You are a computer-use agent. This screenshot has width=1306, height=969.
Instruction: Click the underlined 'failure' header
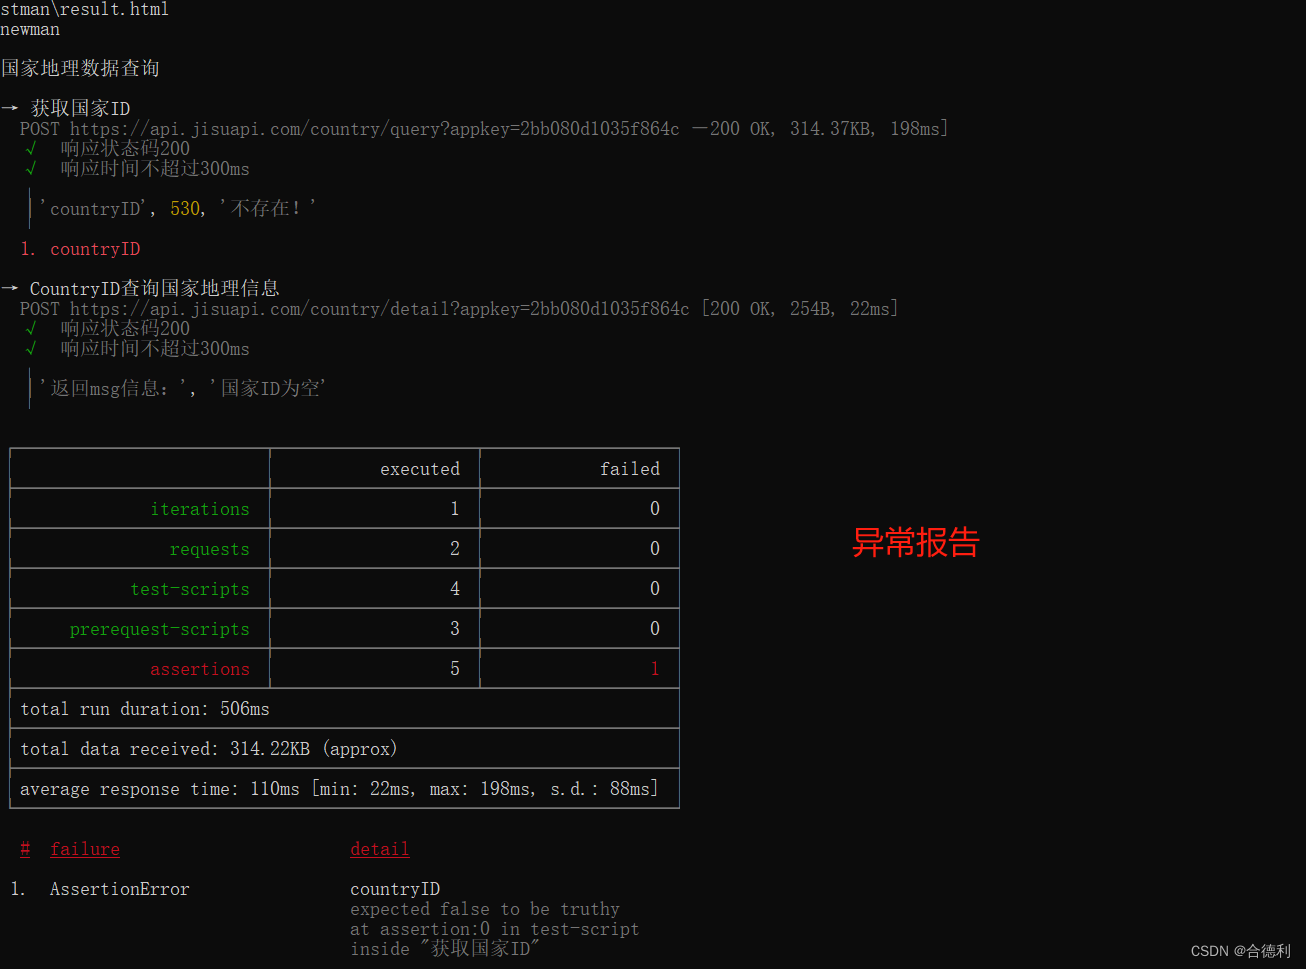point(85,849)
